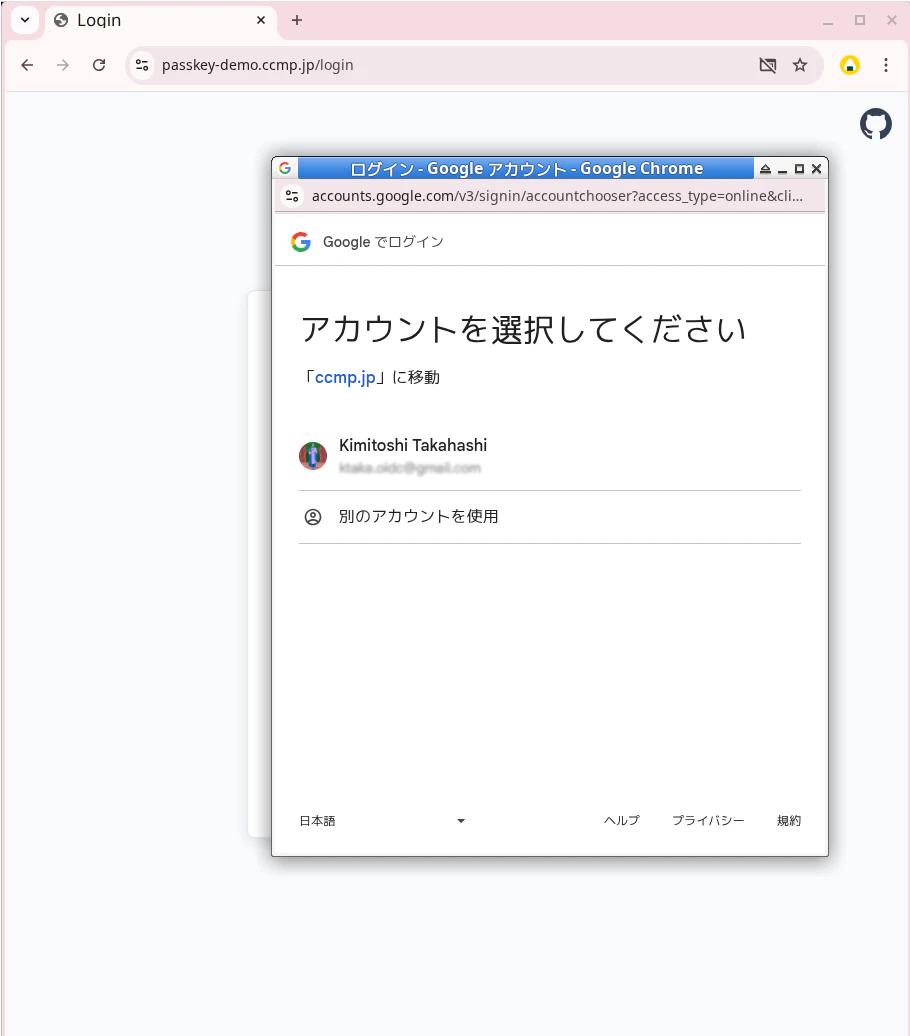910x1036 pixels.
Task: Click the person icon next to 別のアカウントを使用
Action: coord(313,516)
